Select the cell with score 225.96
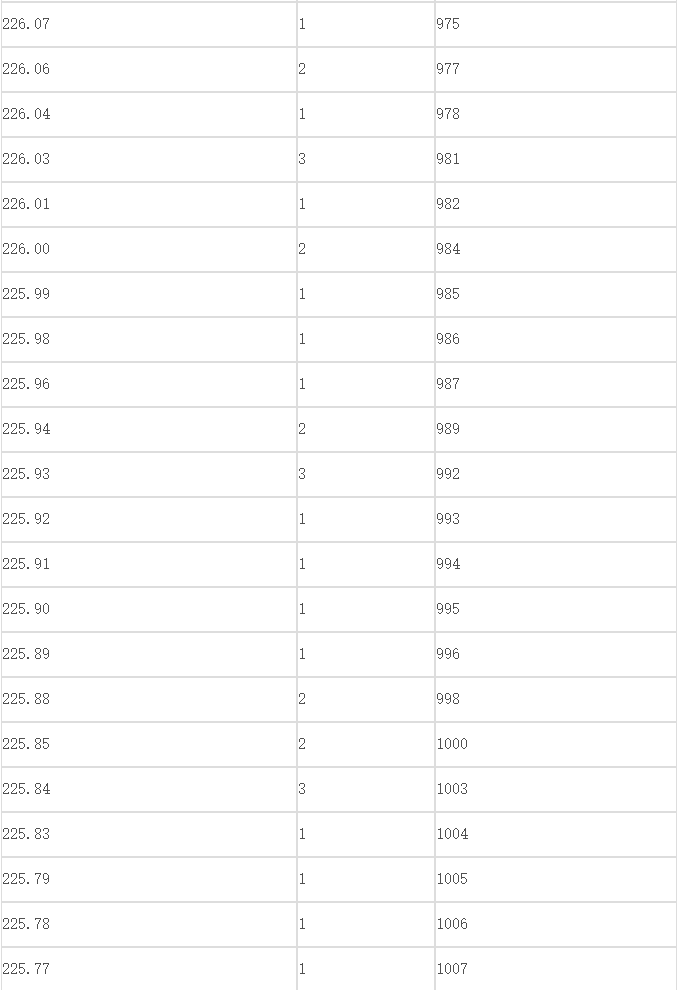Viewport: 678px width, 990px height. tap(149, 384)
